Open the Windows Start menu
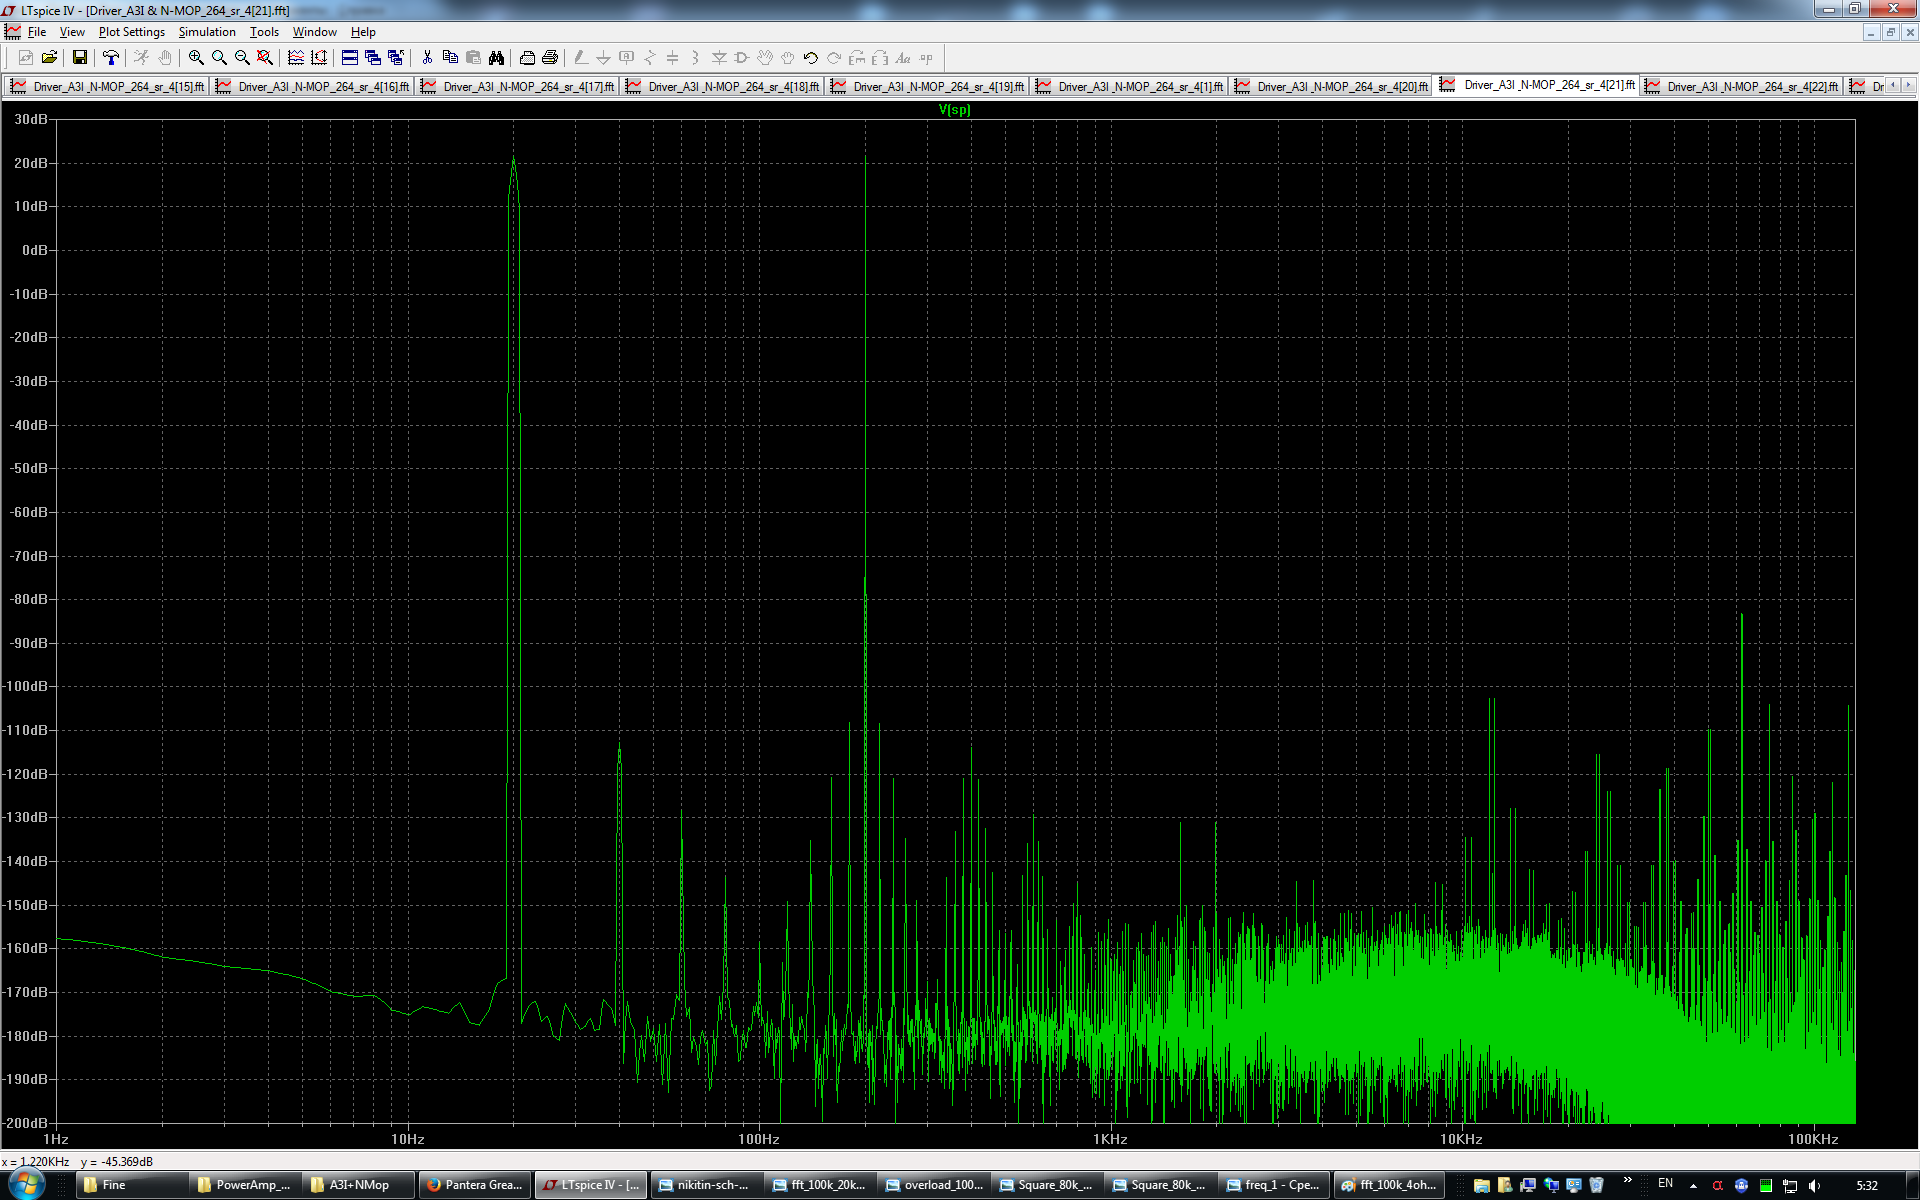Viewport: 1920px width, 1200px height. pyautogui.click(x=27, y=1185)
